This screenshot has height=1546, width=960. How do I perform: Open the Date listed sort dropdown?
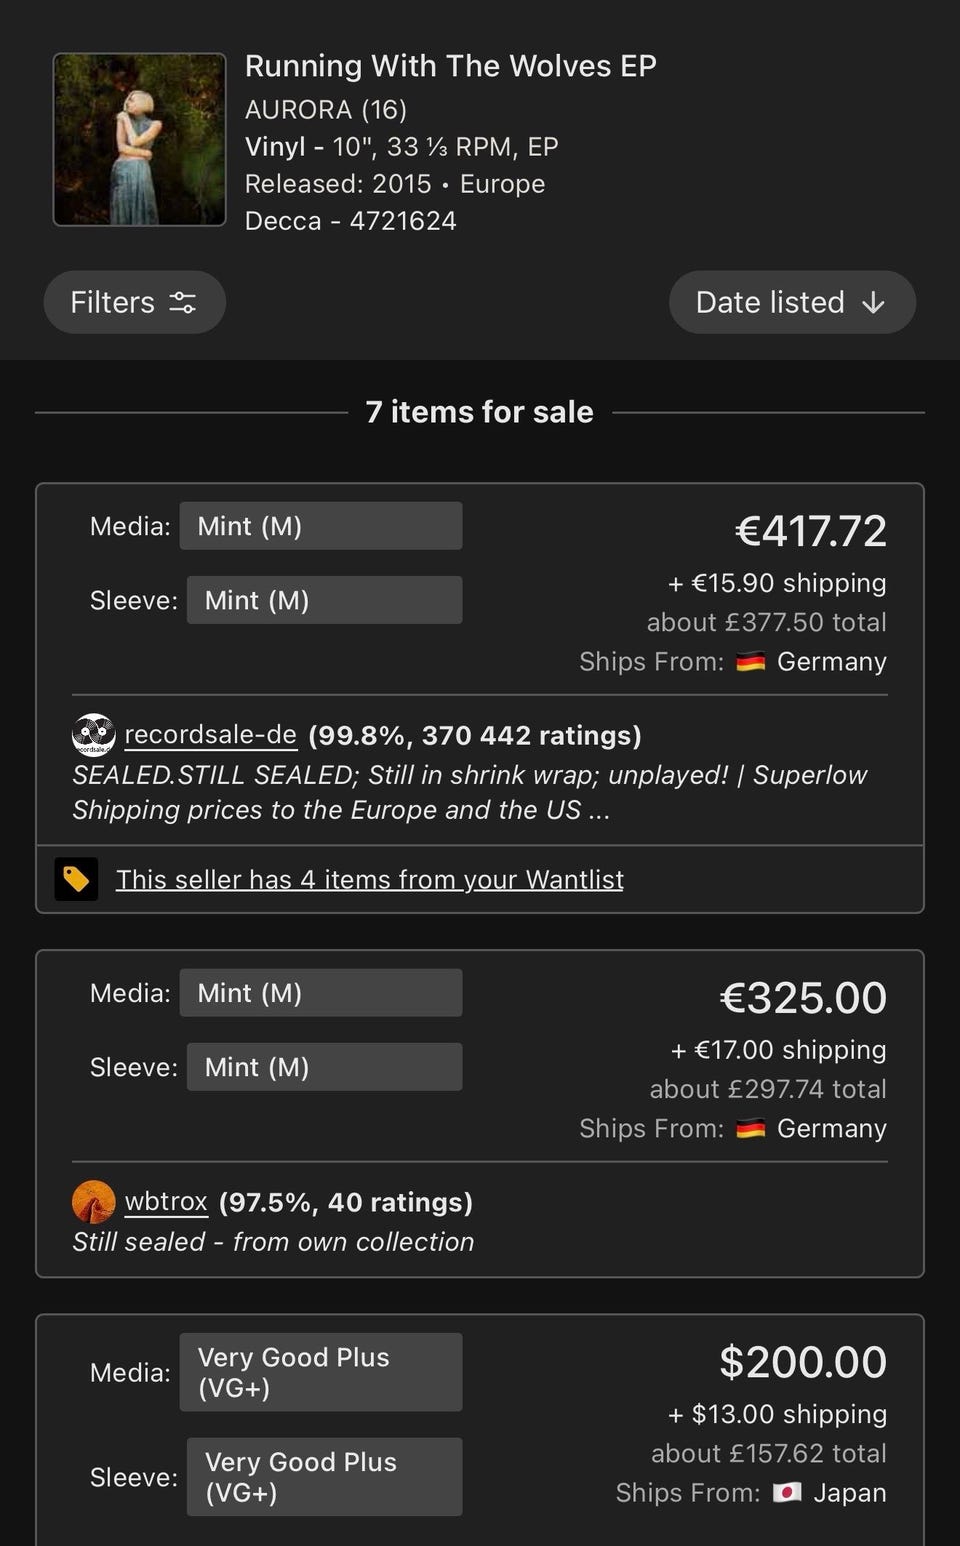[x=791, y=302]
